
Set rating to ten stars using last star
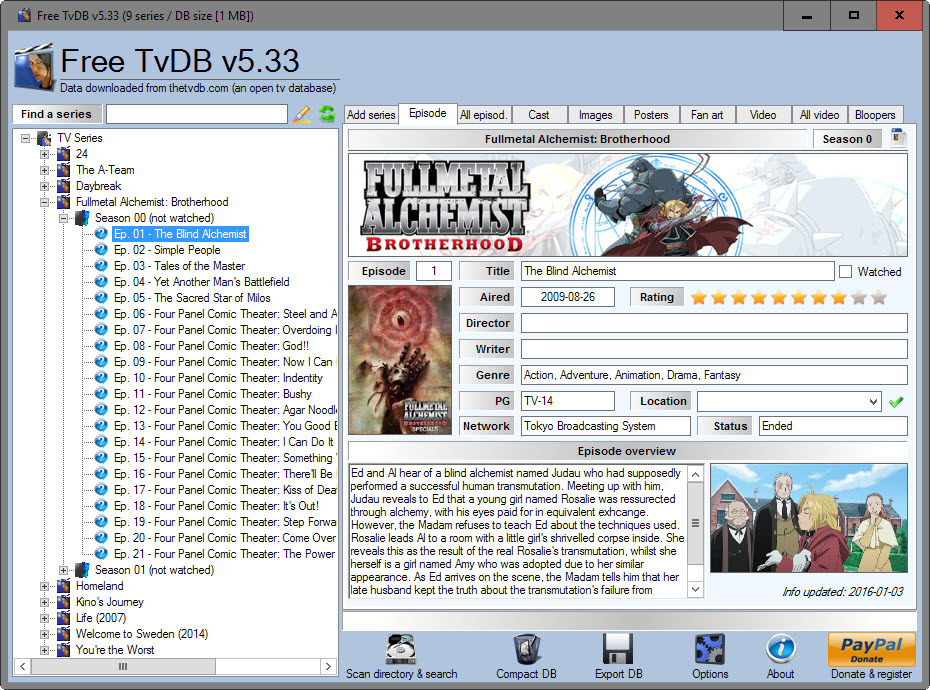pyautogui.click(x=878, y=297)
